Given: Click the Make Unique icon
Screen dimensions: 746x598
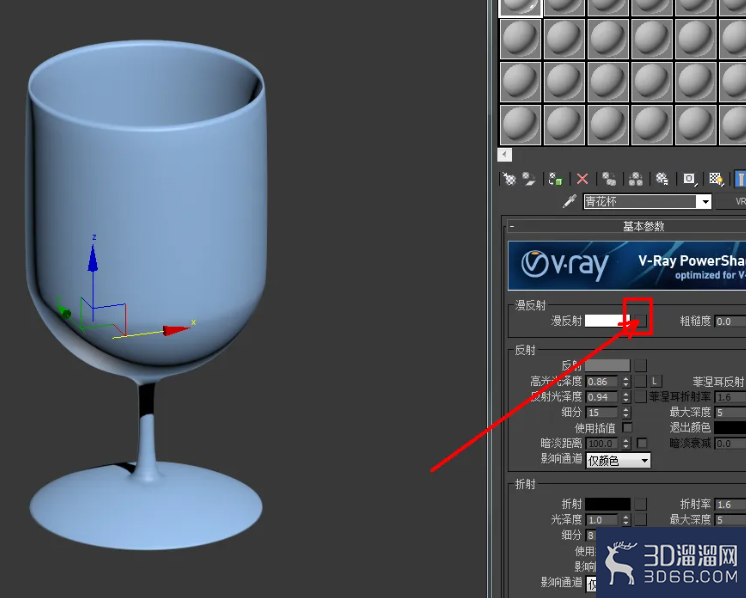Looking at the screenshot, I should click(x=636, y=179).
